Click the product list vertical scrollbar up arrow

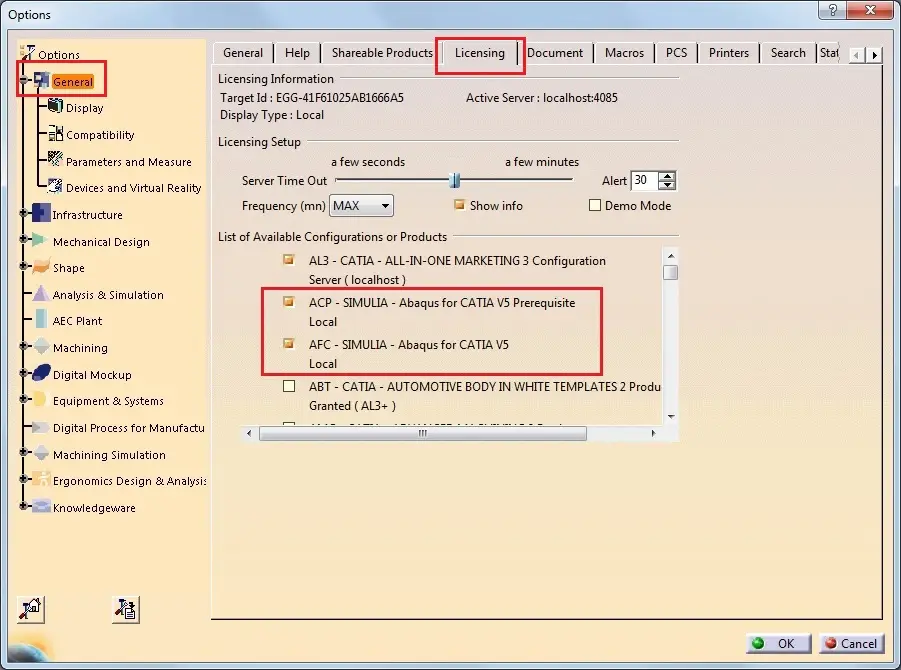coord(671,256)
